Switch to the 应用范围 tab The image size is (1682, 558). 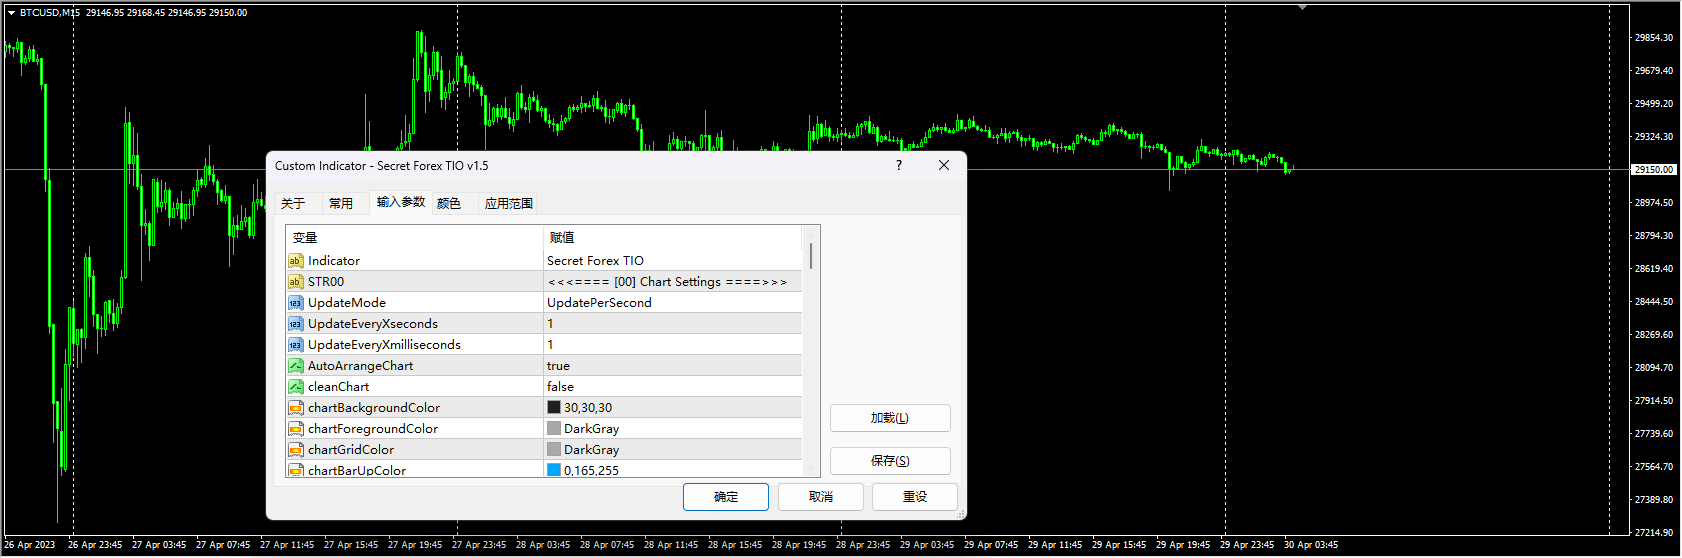[x=509, y=203]
